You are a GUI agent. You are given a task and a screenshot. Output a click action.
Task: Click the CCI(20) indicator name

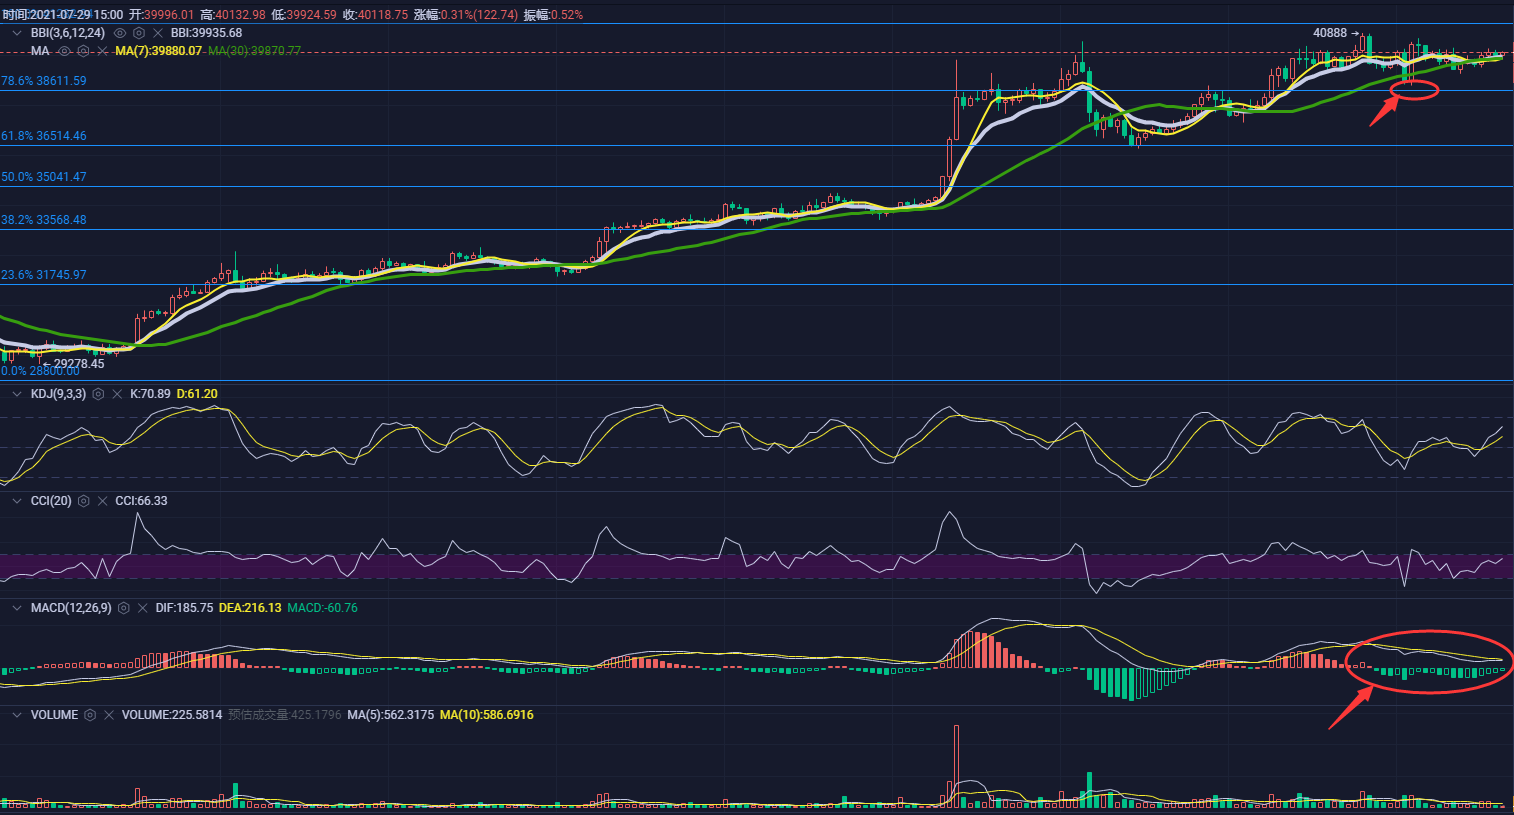coord(51,501)
